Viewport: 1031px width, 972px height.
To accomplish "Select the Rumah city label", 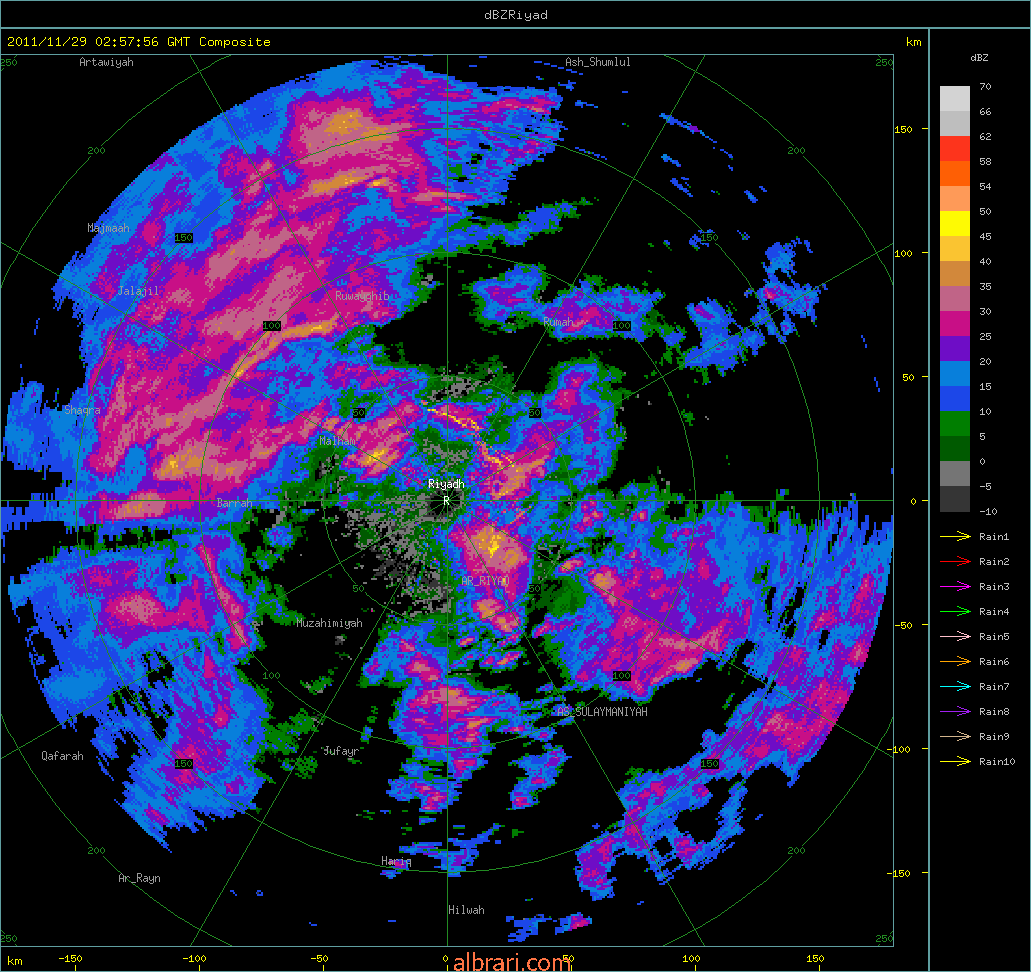I will (558, 322).
